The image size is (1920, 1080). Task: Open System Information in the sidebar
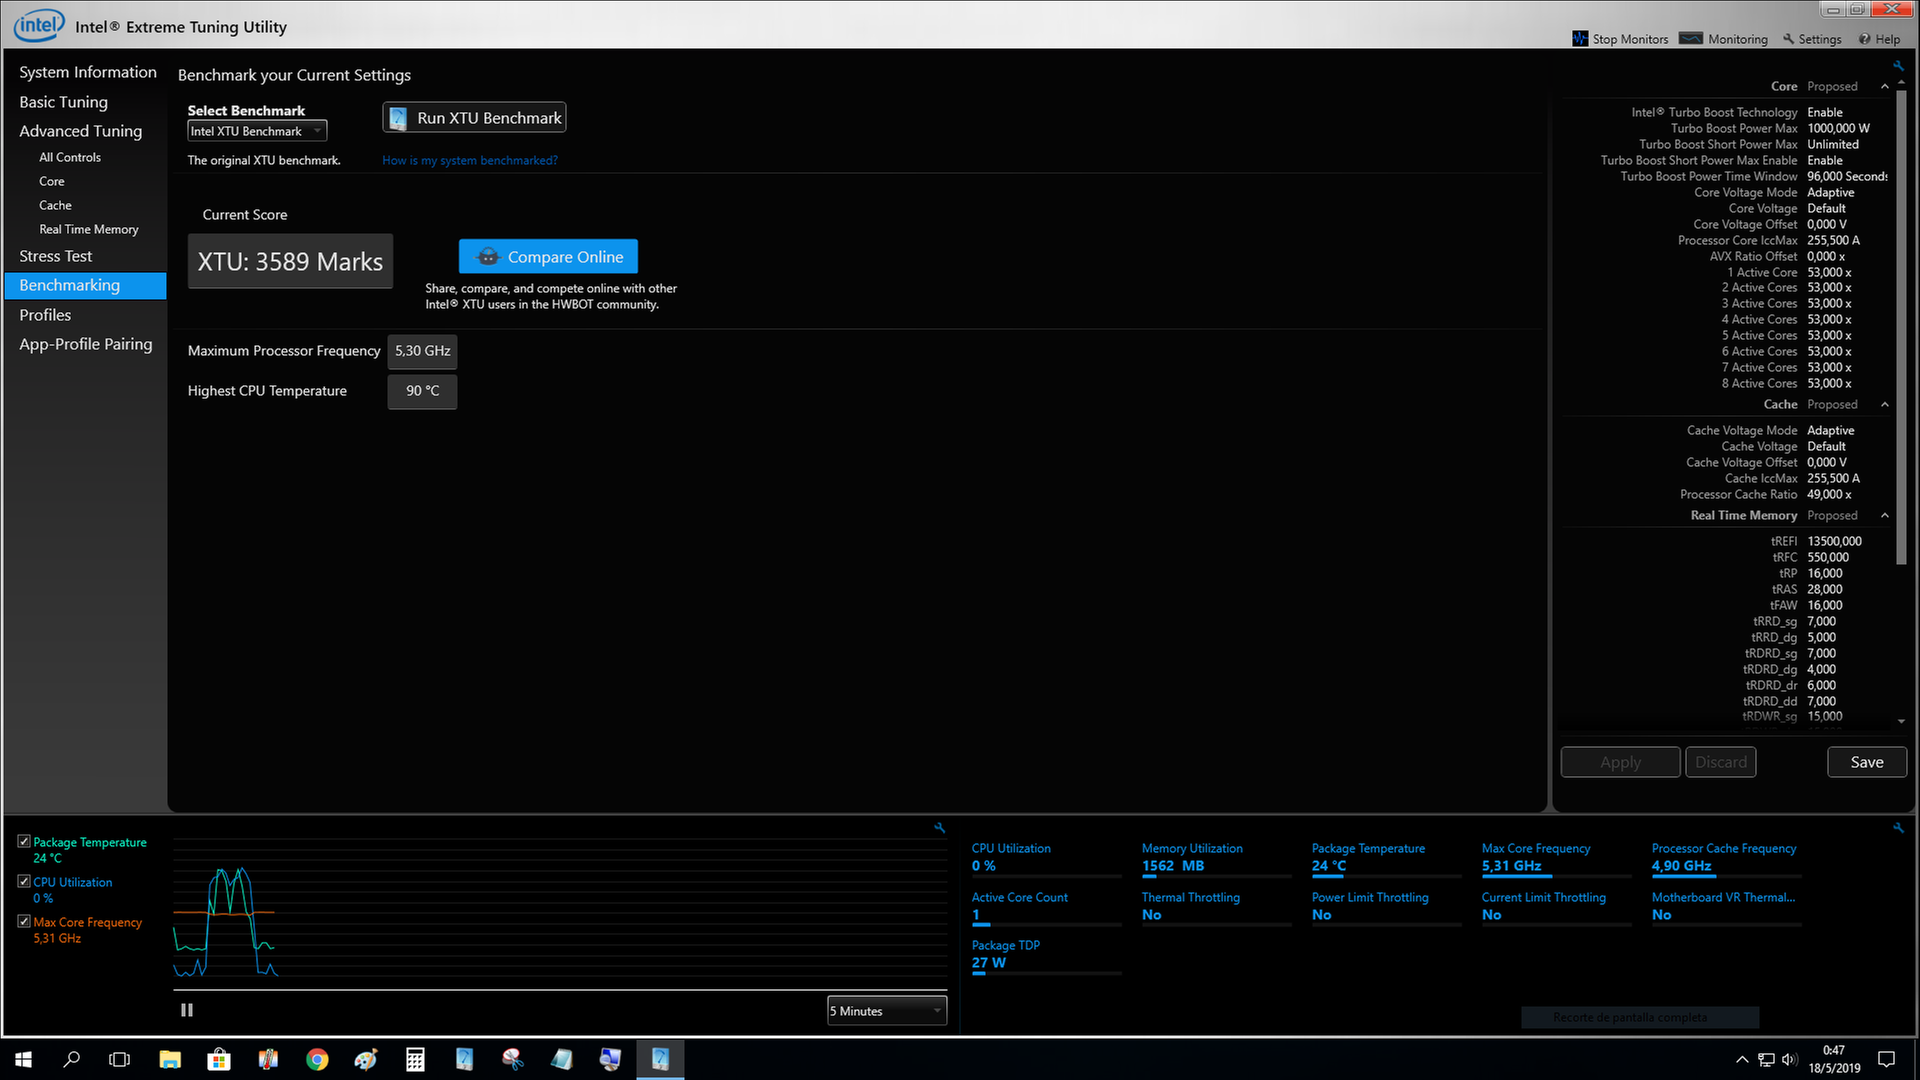coord(88,72)
